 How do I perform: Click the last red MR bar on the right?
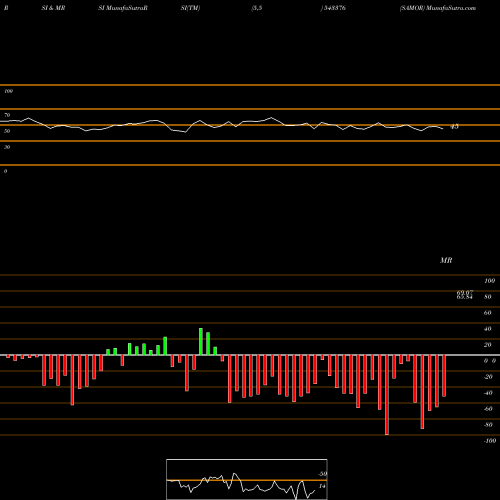pos(444,376)
